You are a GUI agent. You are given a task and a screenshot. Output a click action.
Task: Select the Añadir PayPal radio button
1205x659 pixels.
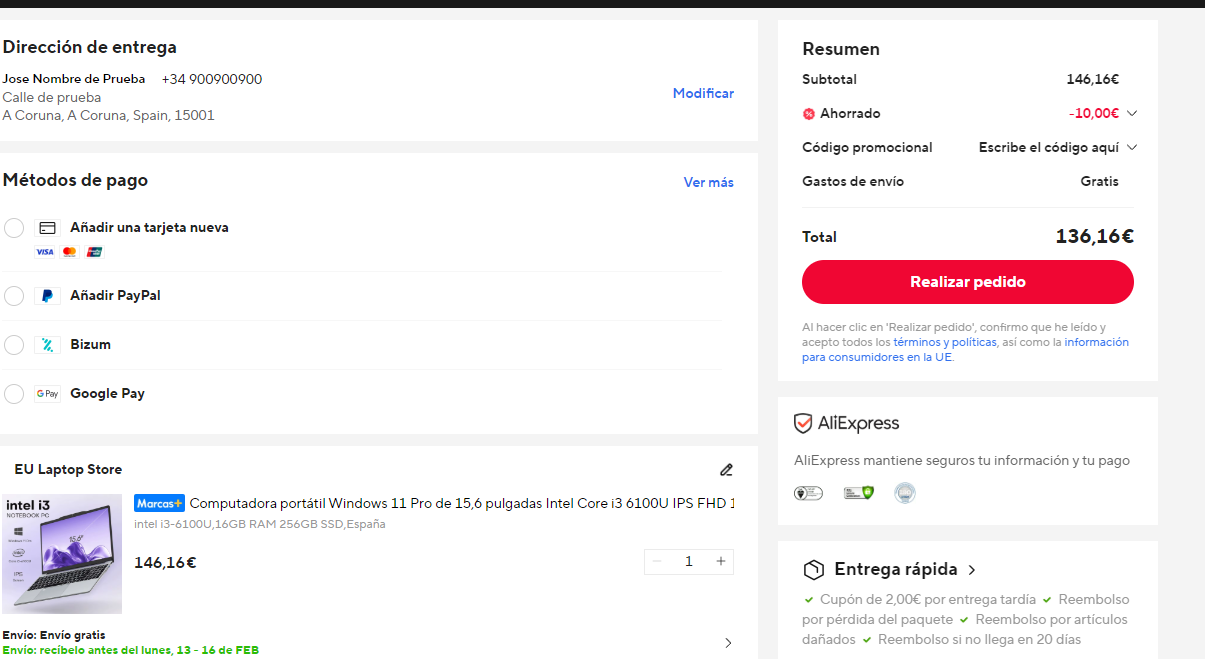pyautogui.click(x=14, y=296)
